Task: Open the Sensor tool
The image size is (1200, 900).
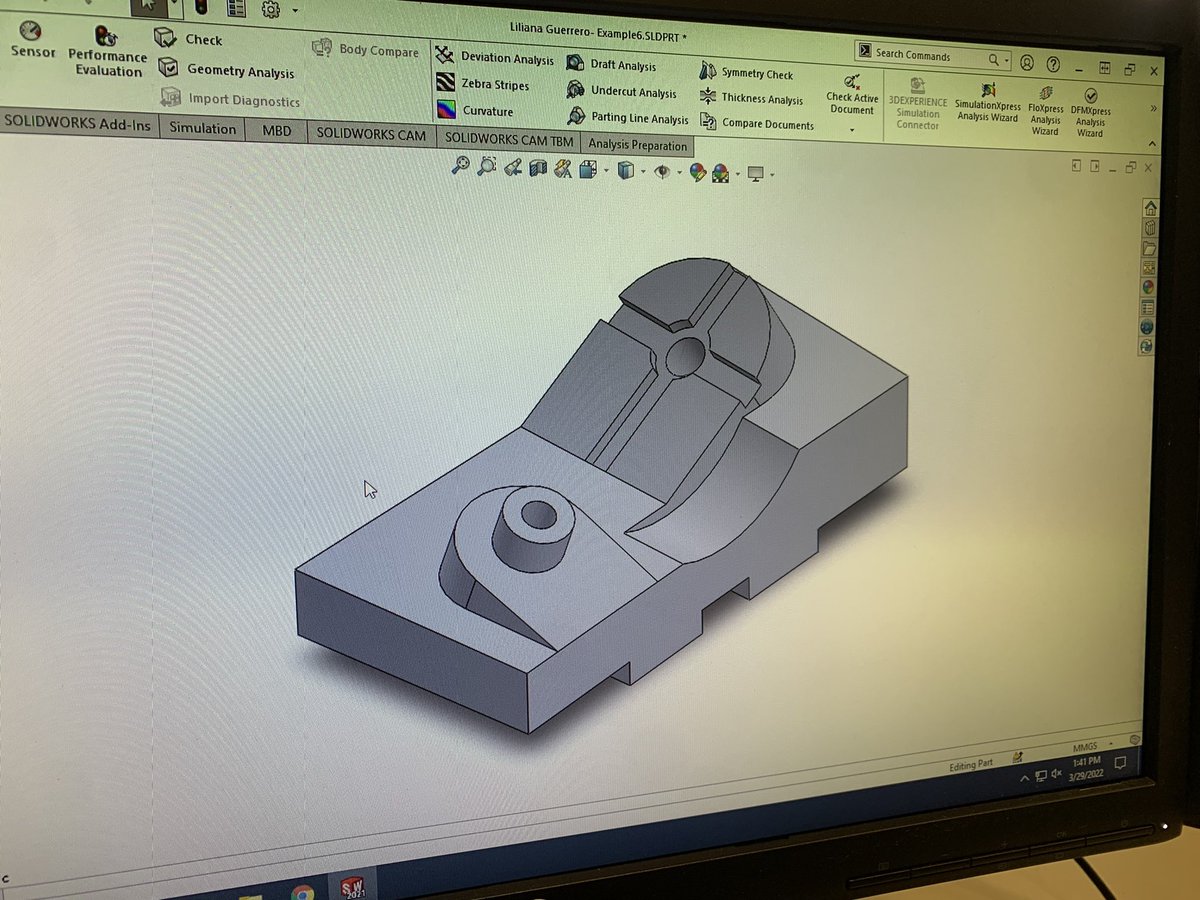Action: tap(33, 41)
